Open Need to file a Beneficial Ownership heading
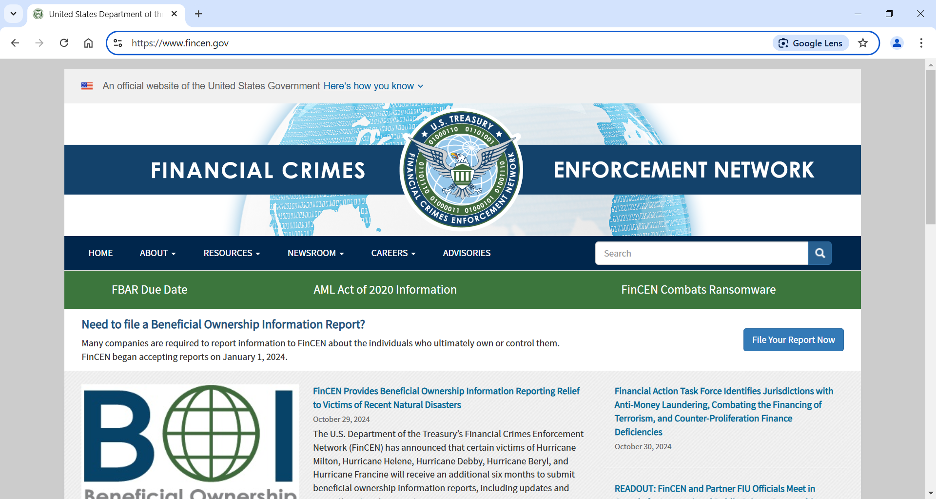Screen dimensions: 936x500 (223, 325)
